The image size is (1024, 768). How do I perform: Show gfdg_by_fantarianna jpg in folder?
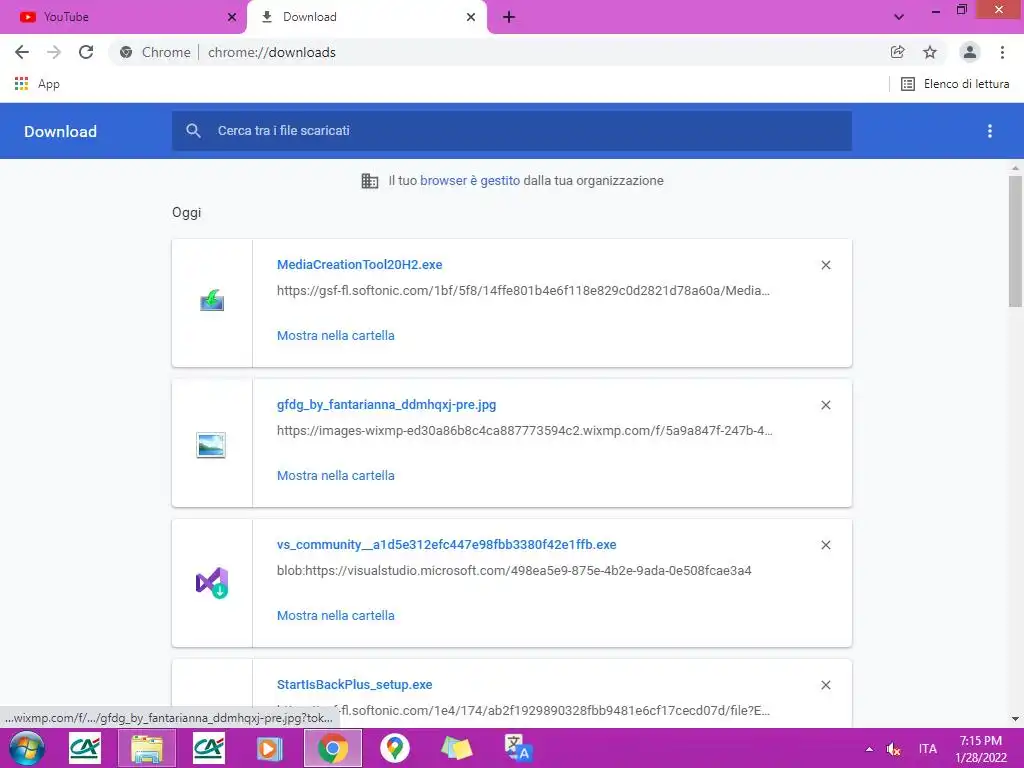click(336, 475)
